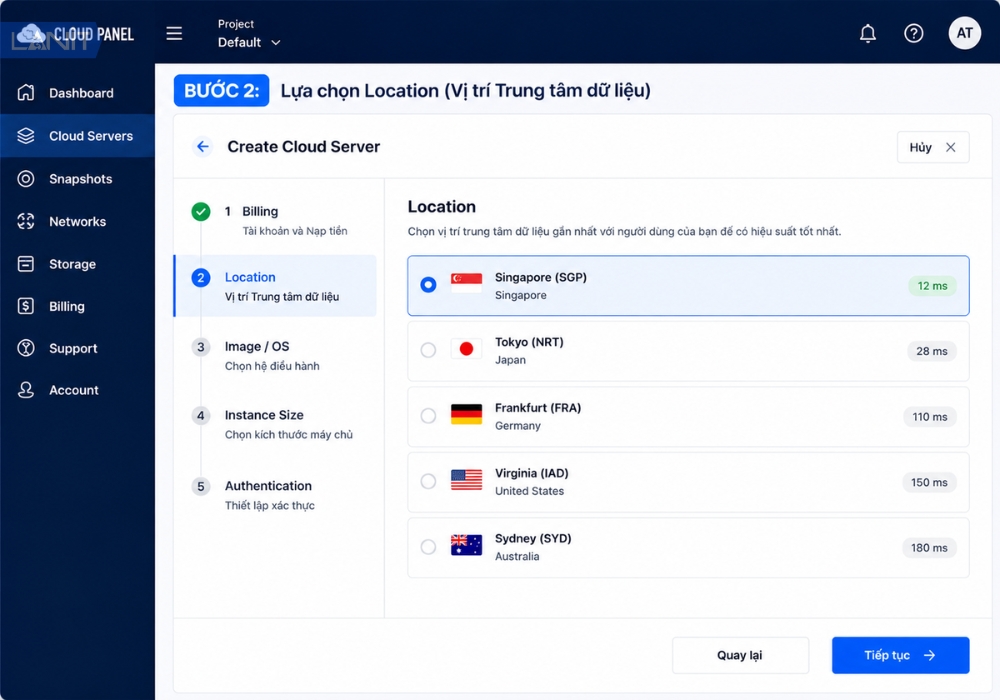Click the Cloud Panel logo
Screen dimensions: 1000x700
74,34
